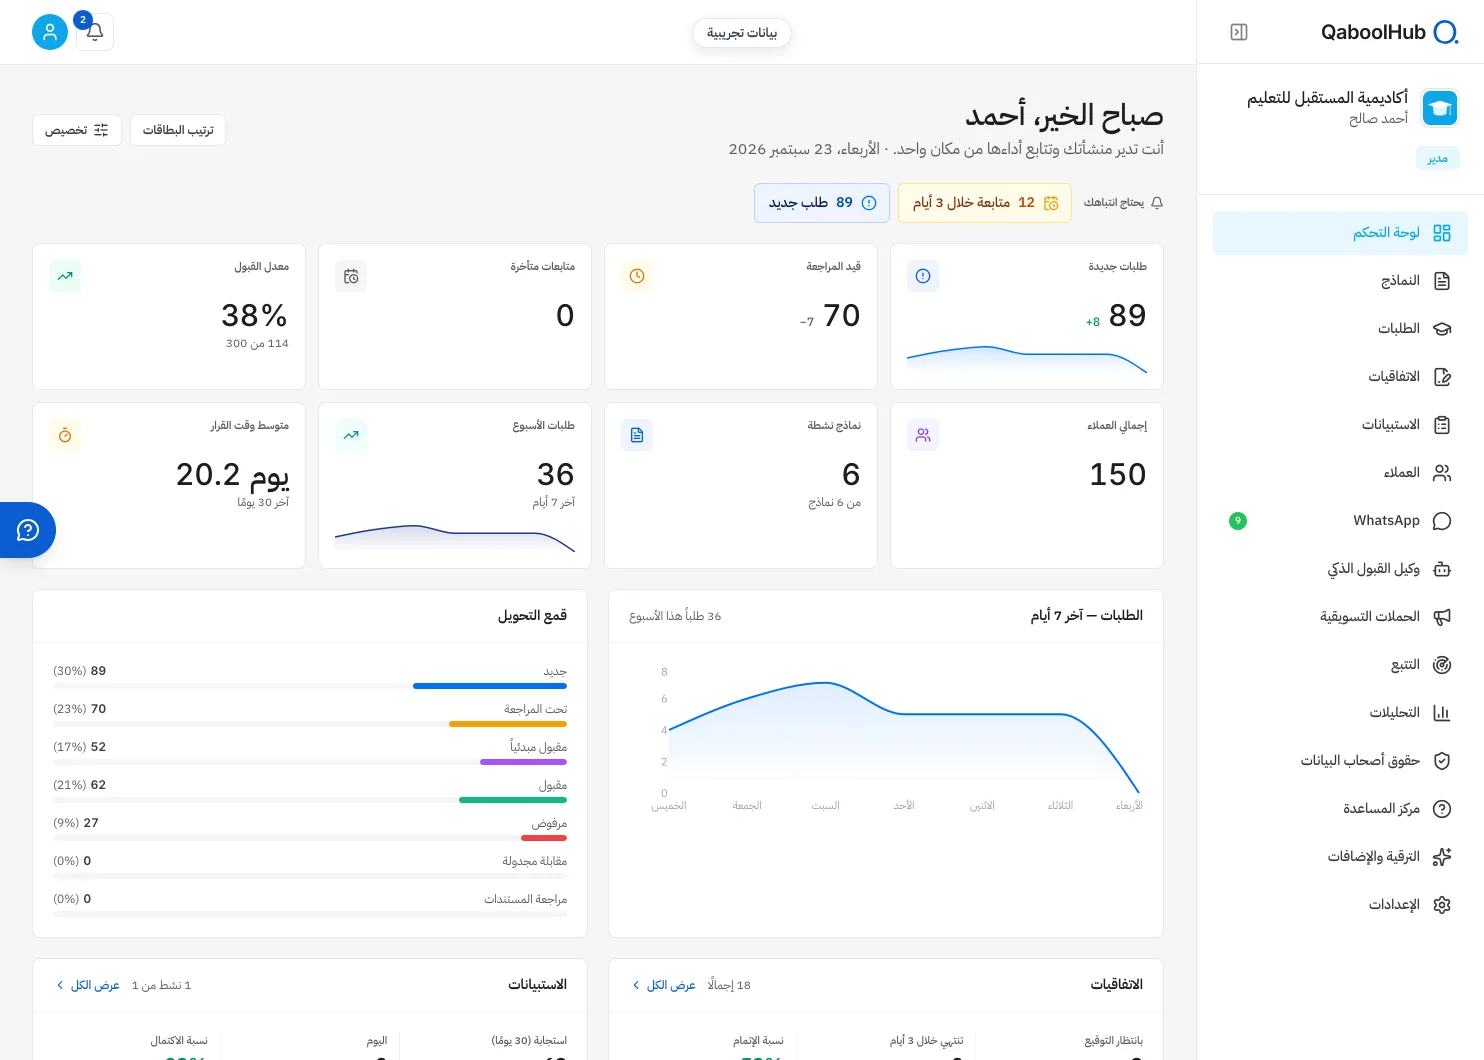Open مركز المساعدة in sidebar
The image size is (1484, 1060).
1340,809
